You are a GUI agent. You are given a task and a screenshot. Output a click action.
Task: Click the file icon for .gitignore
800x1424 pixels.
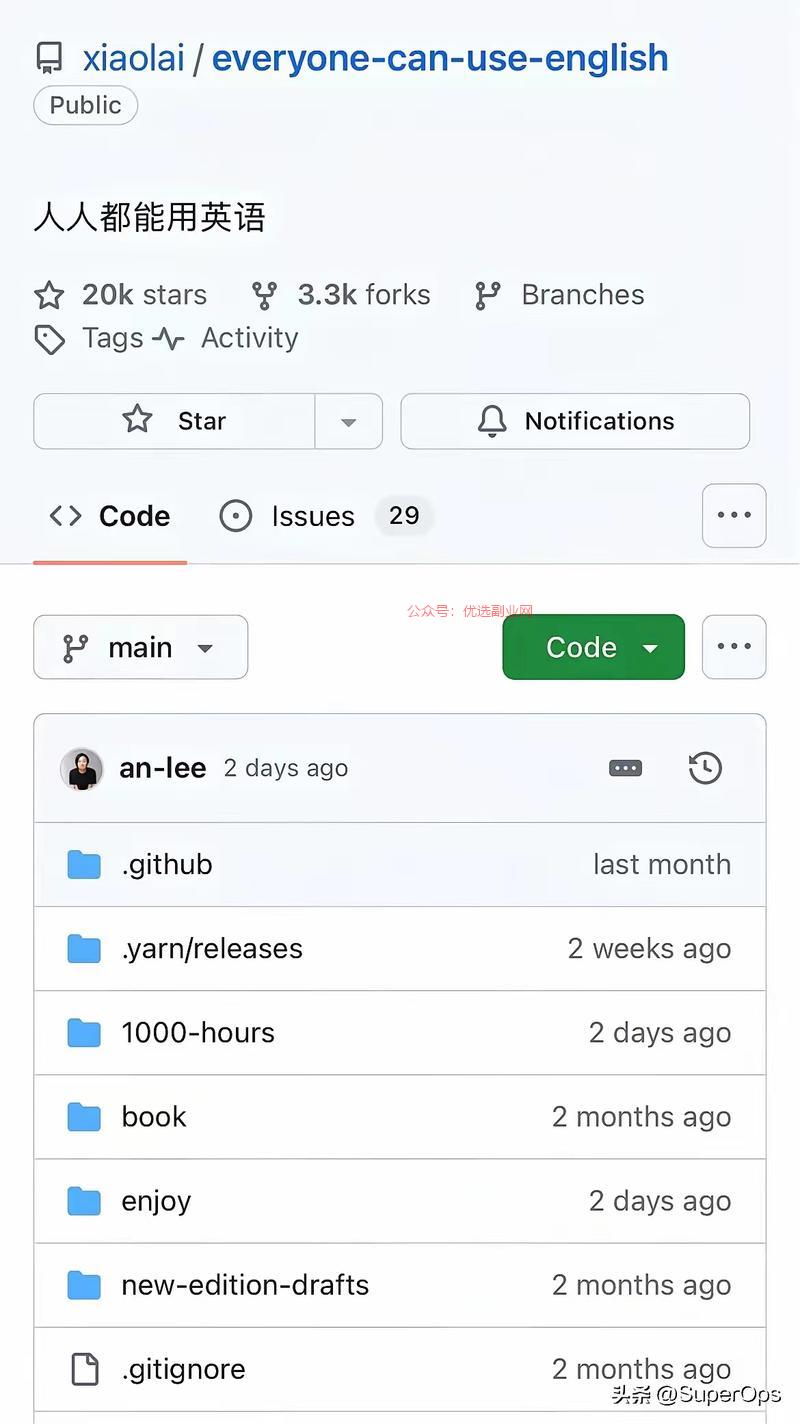click(x=84, y=1369)
